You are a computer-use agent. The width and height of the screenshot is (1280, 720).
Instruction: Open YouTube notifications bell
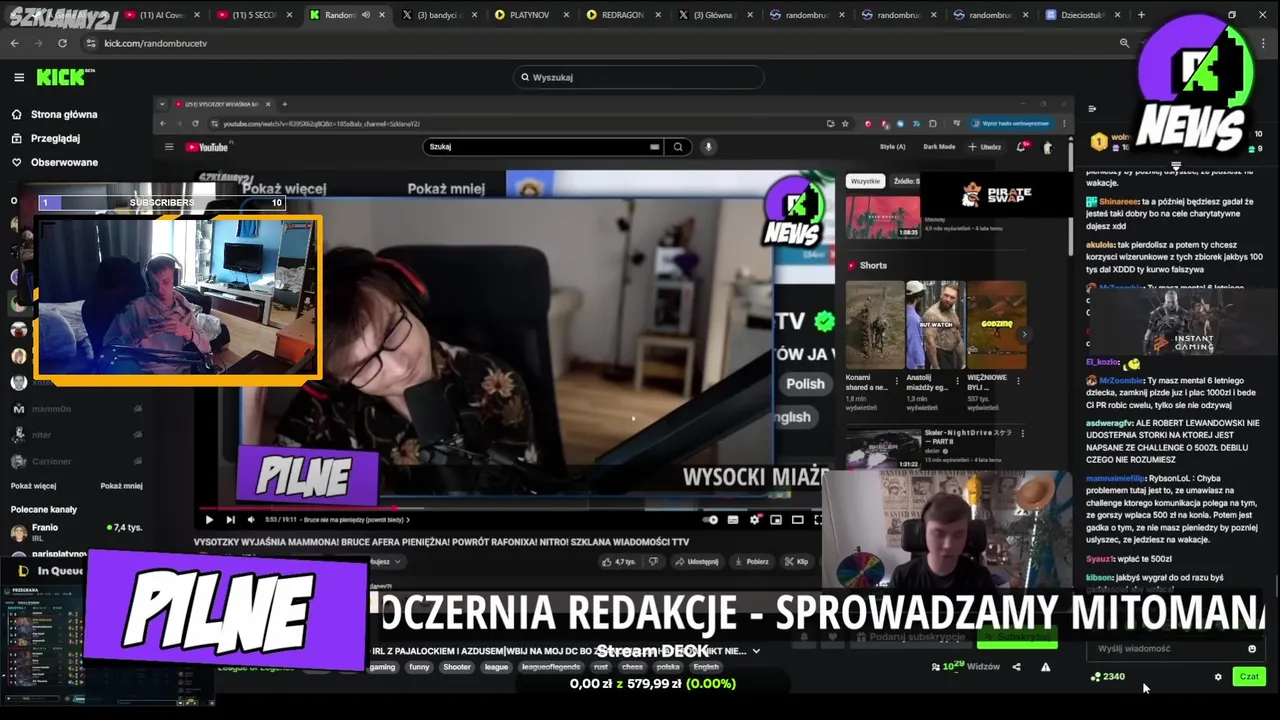coord(1022,147)
